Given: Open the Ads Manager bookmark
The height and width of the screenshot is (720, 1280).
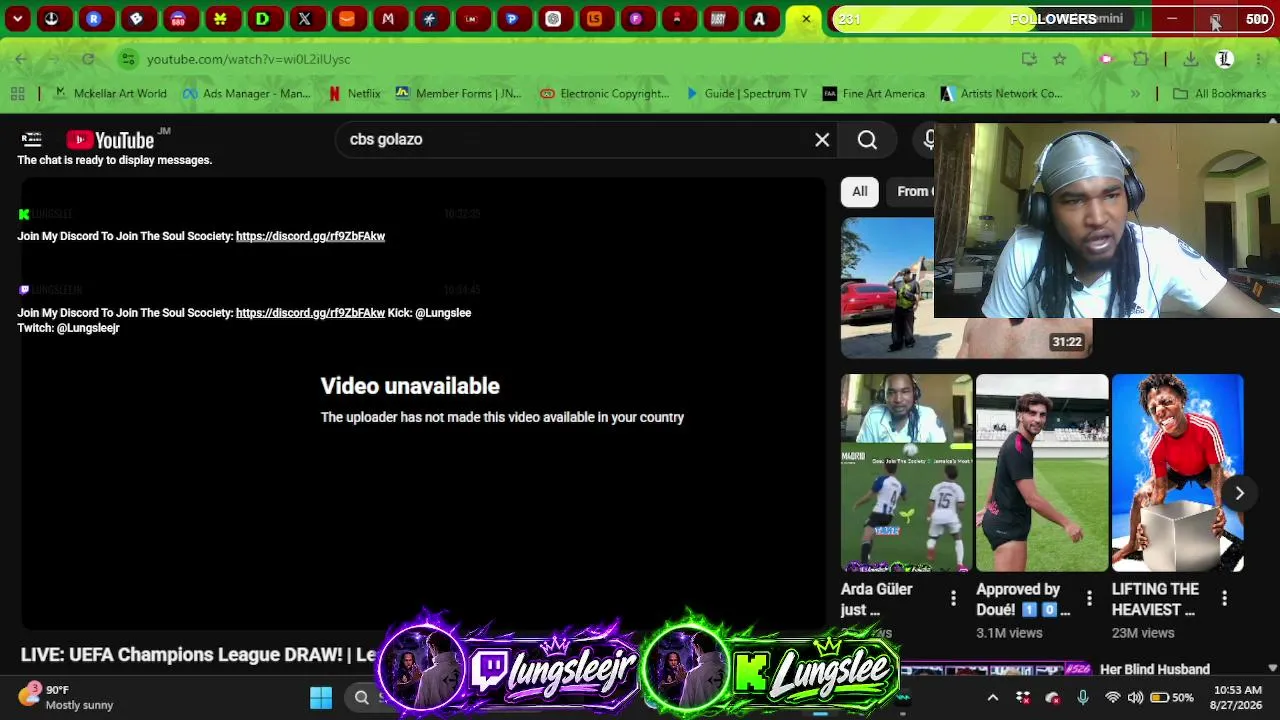Looking at the screenshot, I should click(x=246, y=94).
